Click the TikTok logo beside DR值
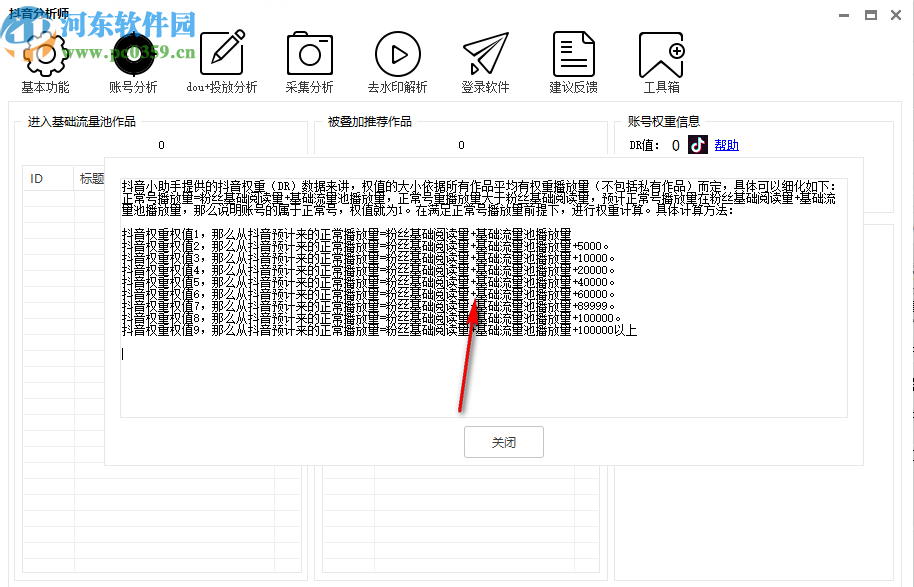Screen dimensions: 914x587 click(698, 145)
